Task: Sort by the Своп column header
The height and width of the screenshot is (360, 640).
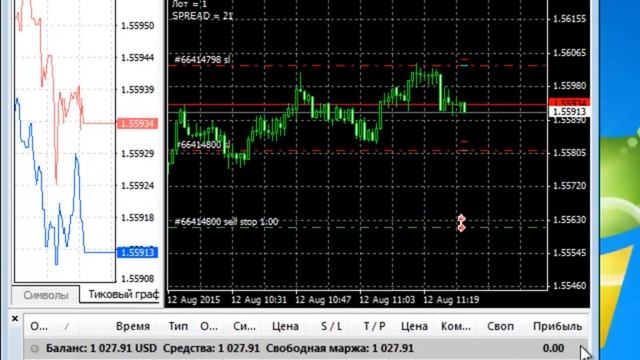Action: [500, 327]
